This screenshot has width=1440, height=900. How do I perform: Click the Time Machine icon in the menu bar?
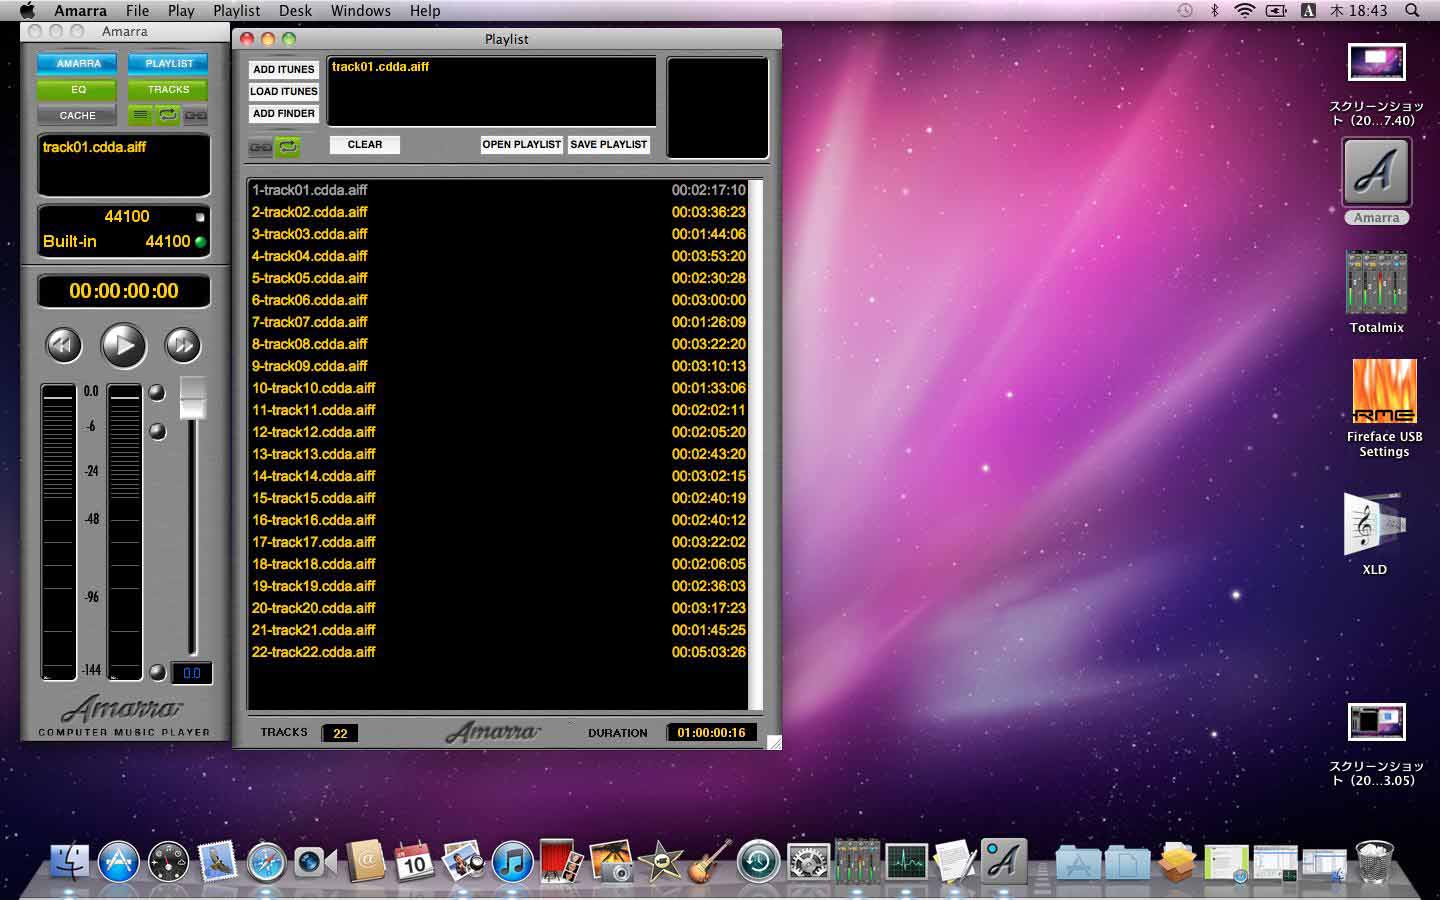1185,10
